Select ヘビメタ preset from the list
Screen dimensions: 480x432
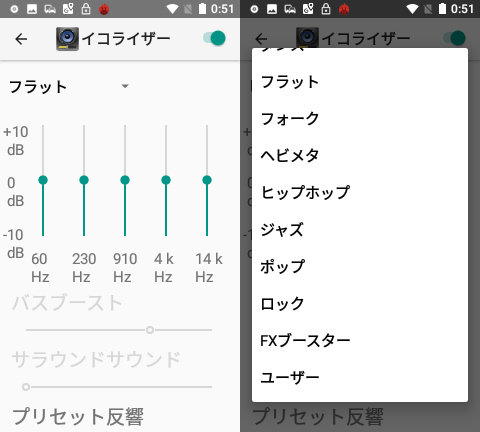coord(360,156)
